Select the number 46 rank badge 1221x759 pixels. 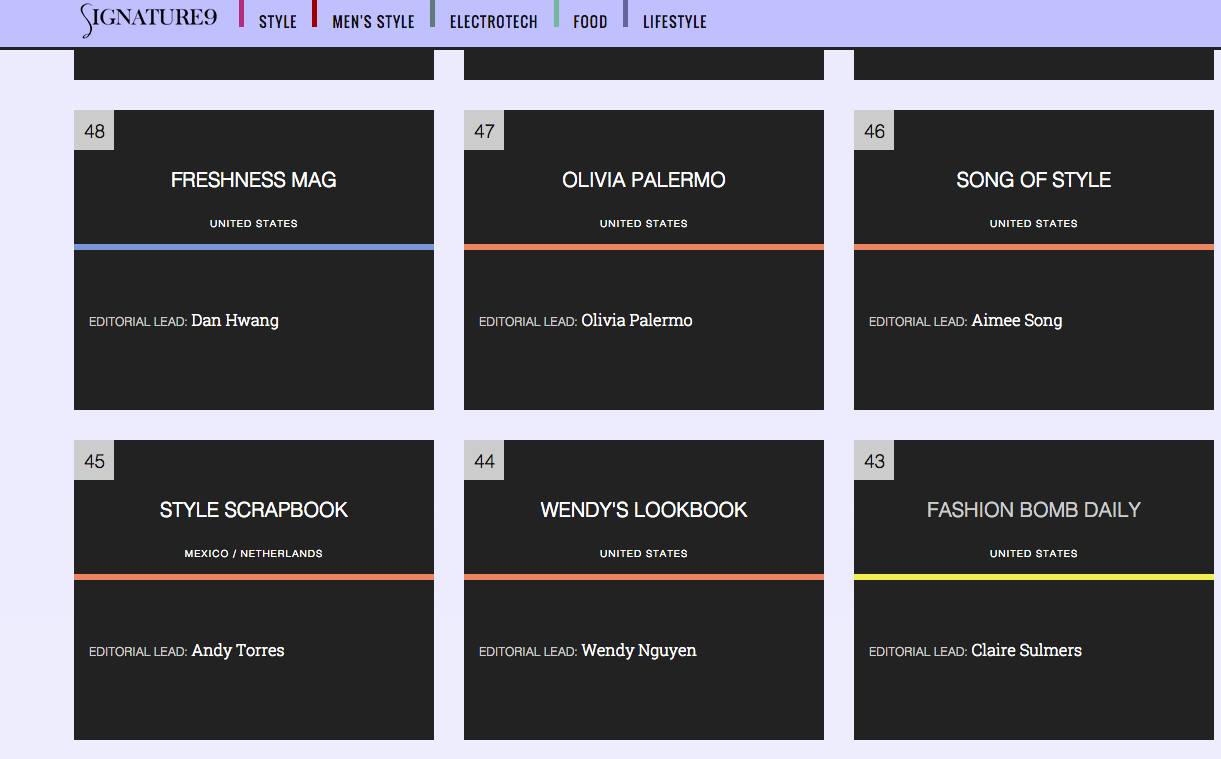(x=874, y=131)
